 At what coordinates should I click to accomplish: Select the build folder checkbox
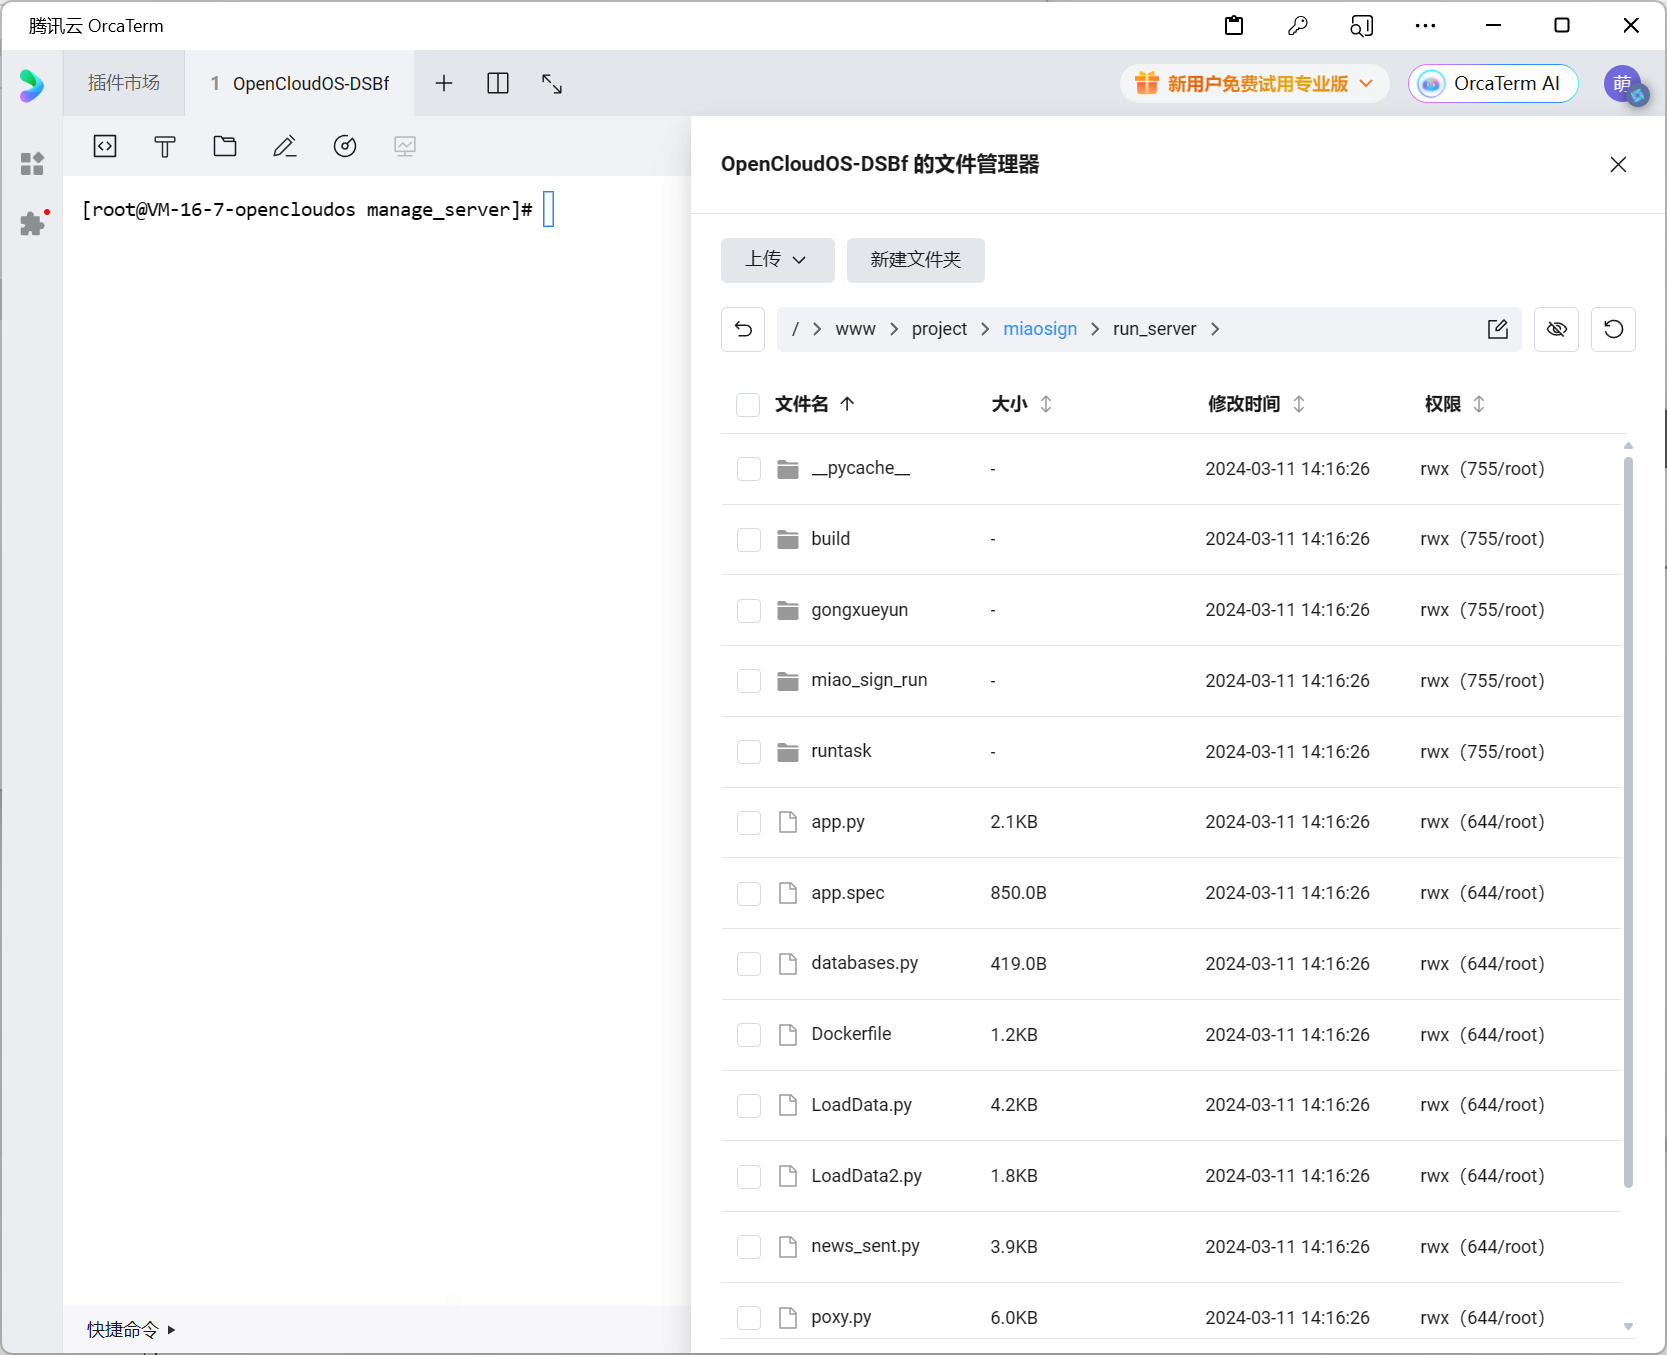pyautogui.click(x=748, y=539)
